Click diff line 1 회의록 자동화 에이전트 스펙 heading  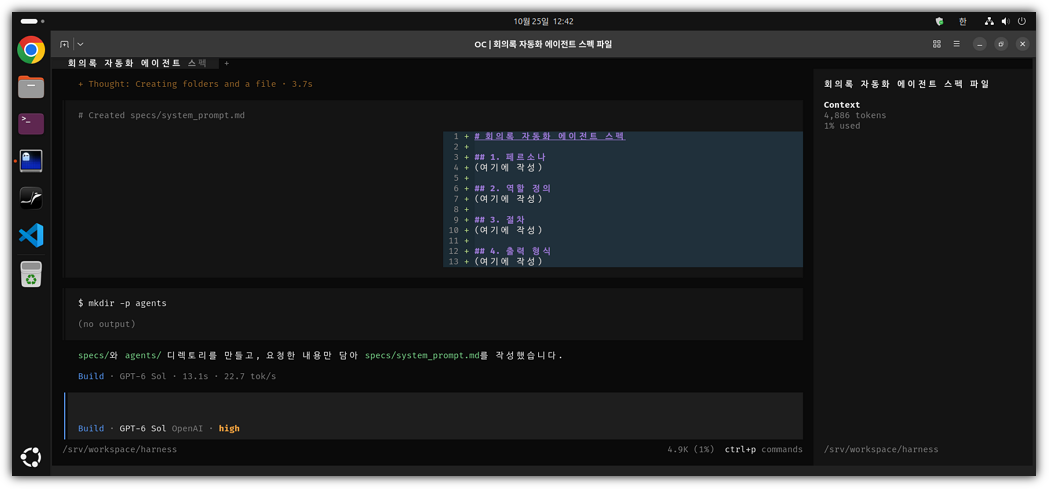(550, 136)
